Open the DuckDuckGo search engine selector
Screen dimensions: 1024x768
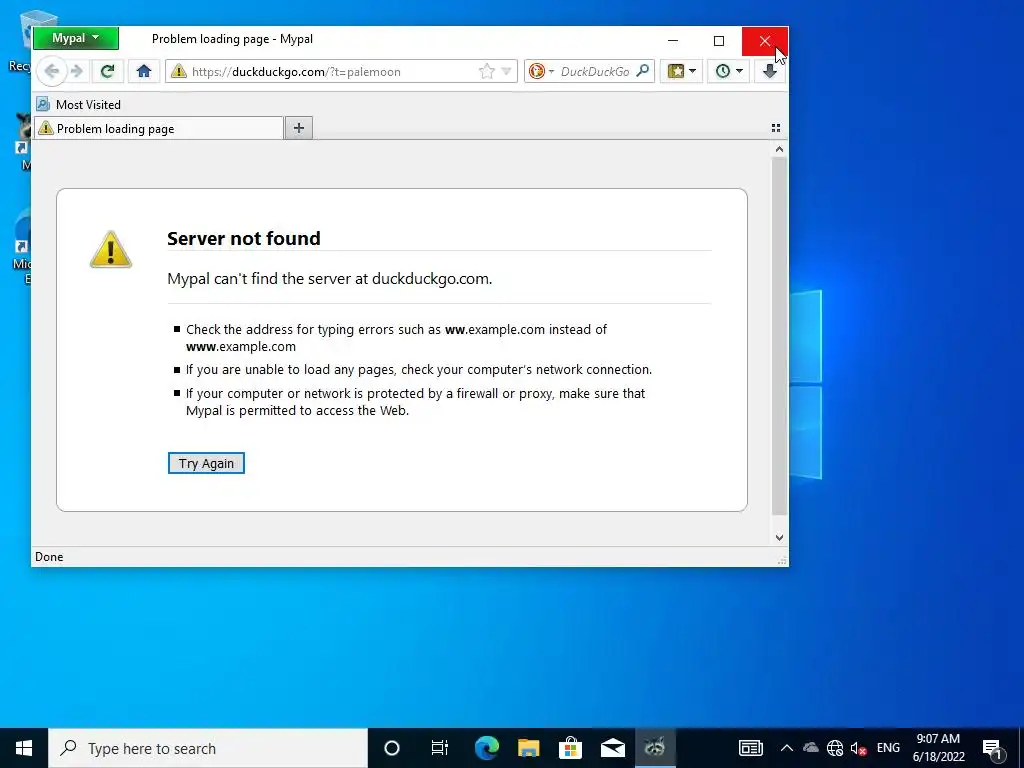tap(541, 72)
